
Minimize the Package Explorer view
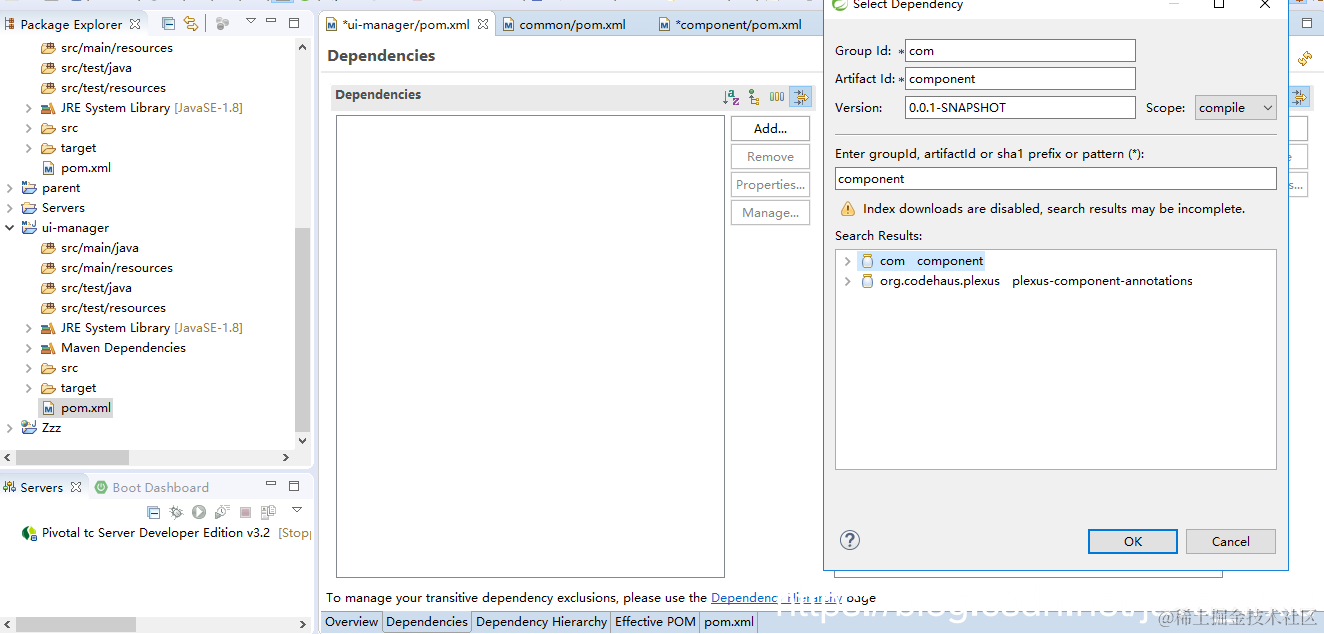pyautogui.click(x=272, y=22)
